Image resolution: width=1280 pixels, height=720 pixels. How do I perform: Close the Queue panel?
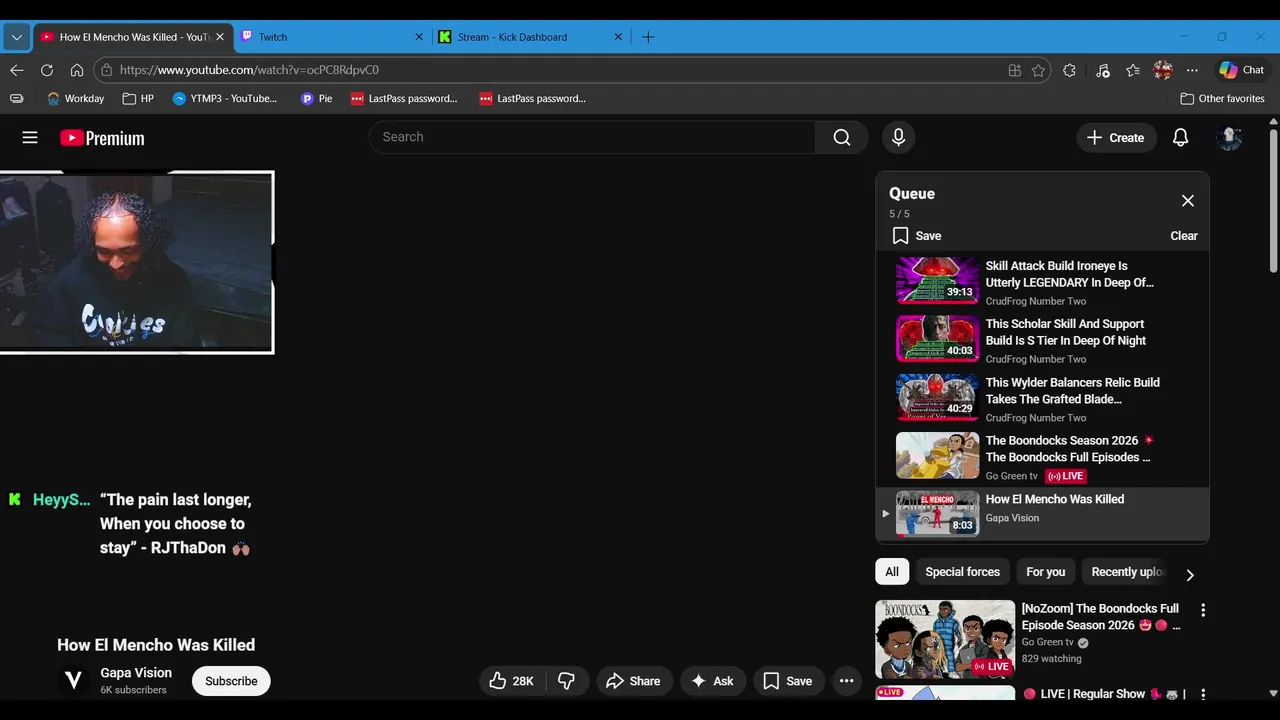[x=1188, y=201]
